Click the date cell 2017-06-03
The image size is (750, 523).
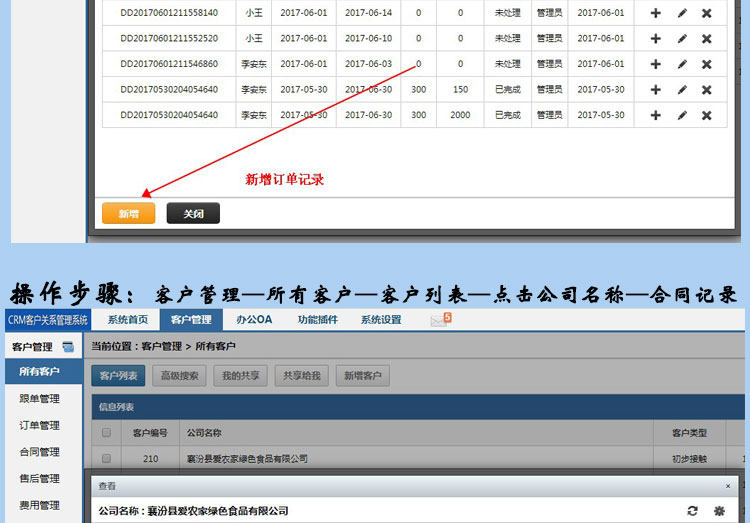pyautogui.click(x=368, y=64)
